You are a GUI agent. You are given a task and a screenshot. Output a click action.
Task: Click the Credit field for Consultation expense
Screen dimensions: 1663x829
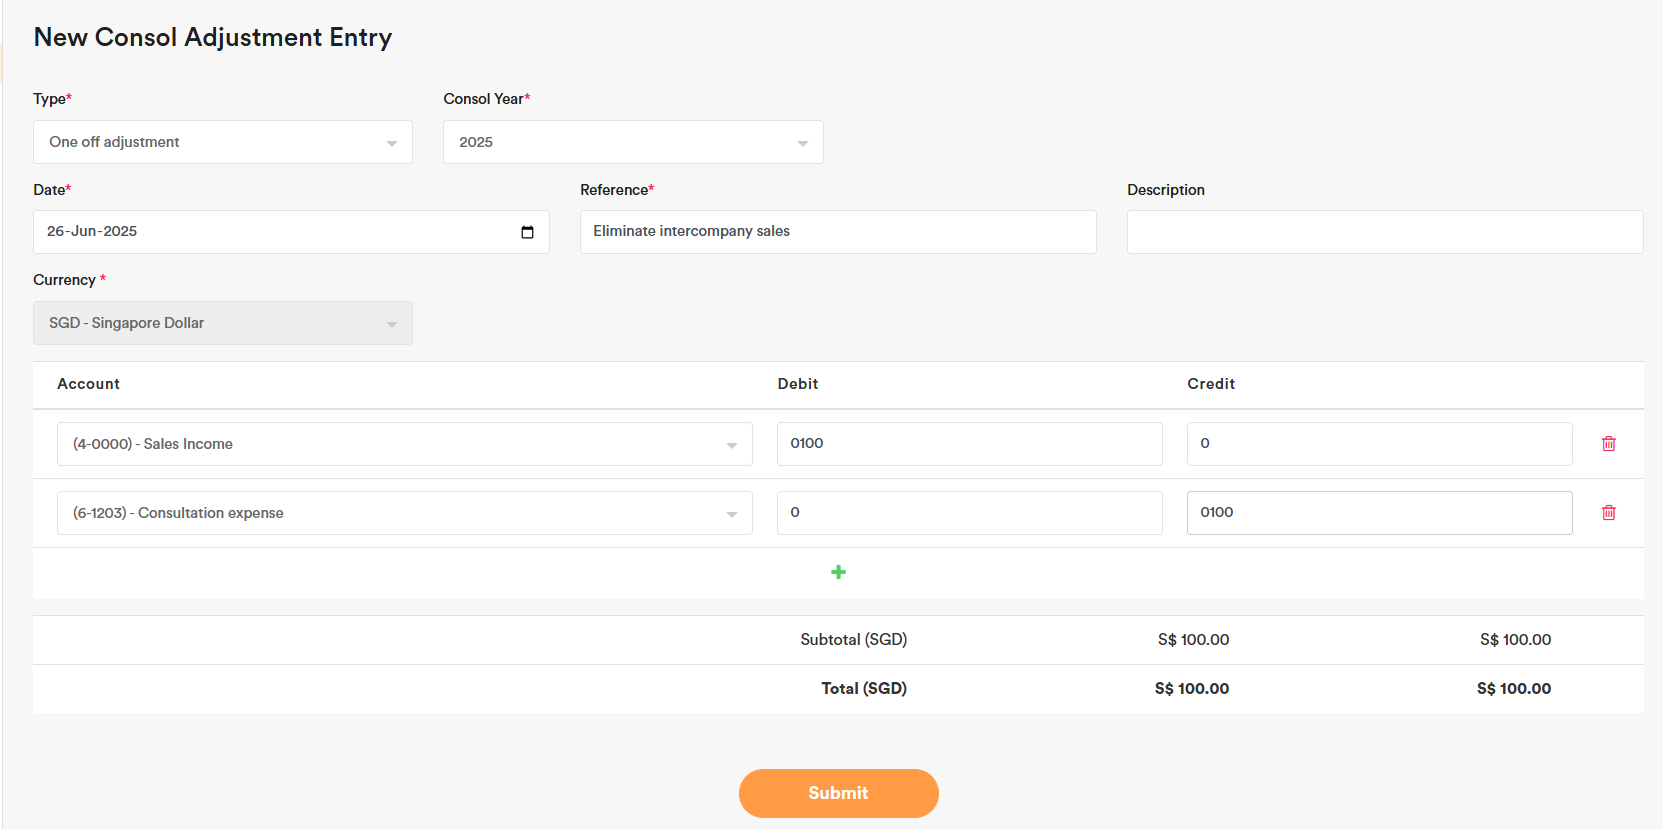1380,513
